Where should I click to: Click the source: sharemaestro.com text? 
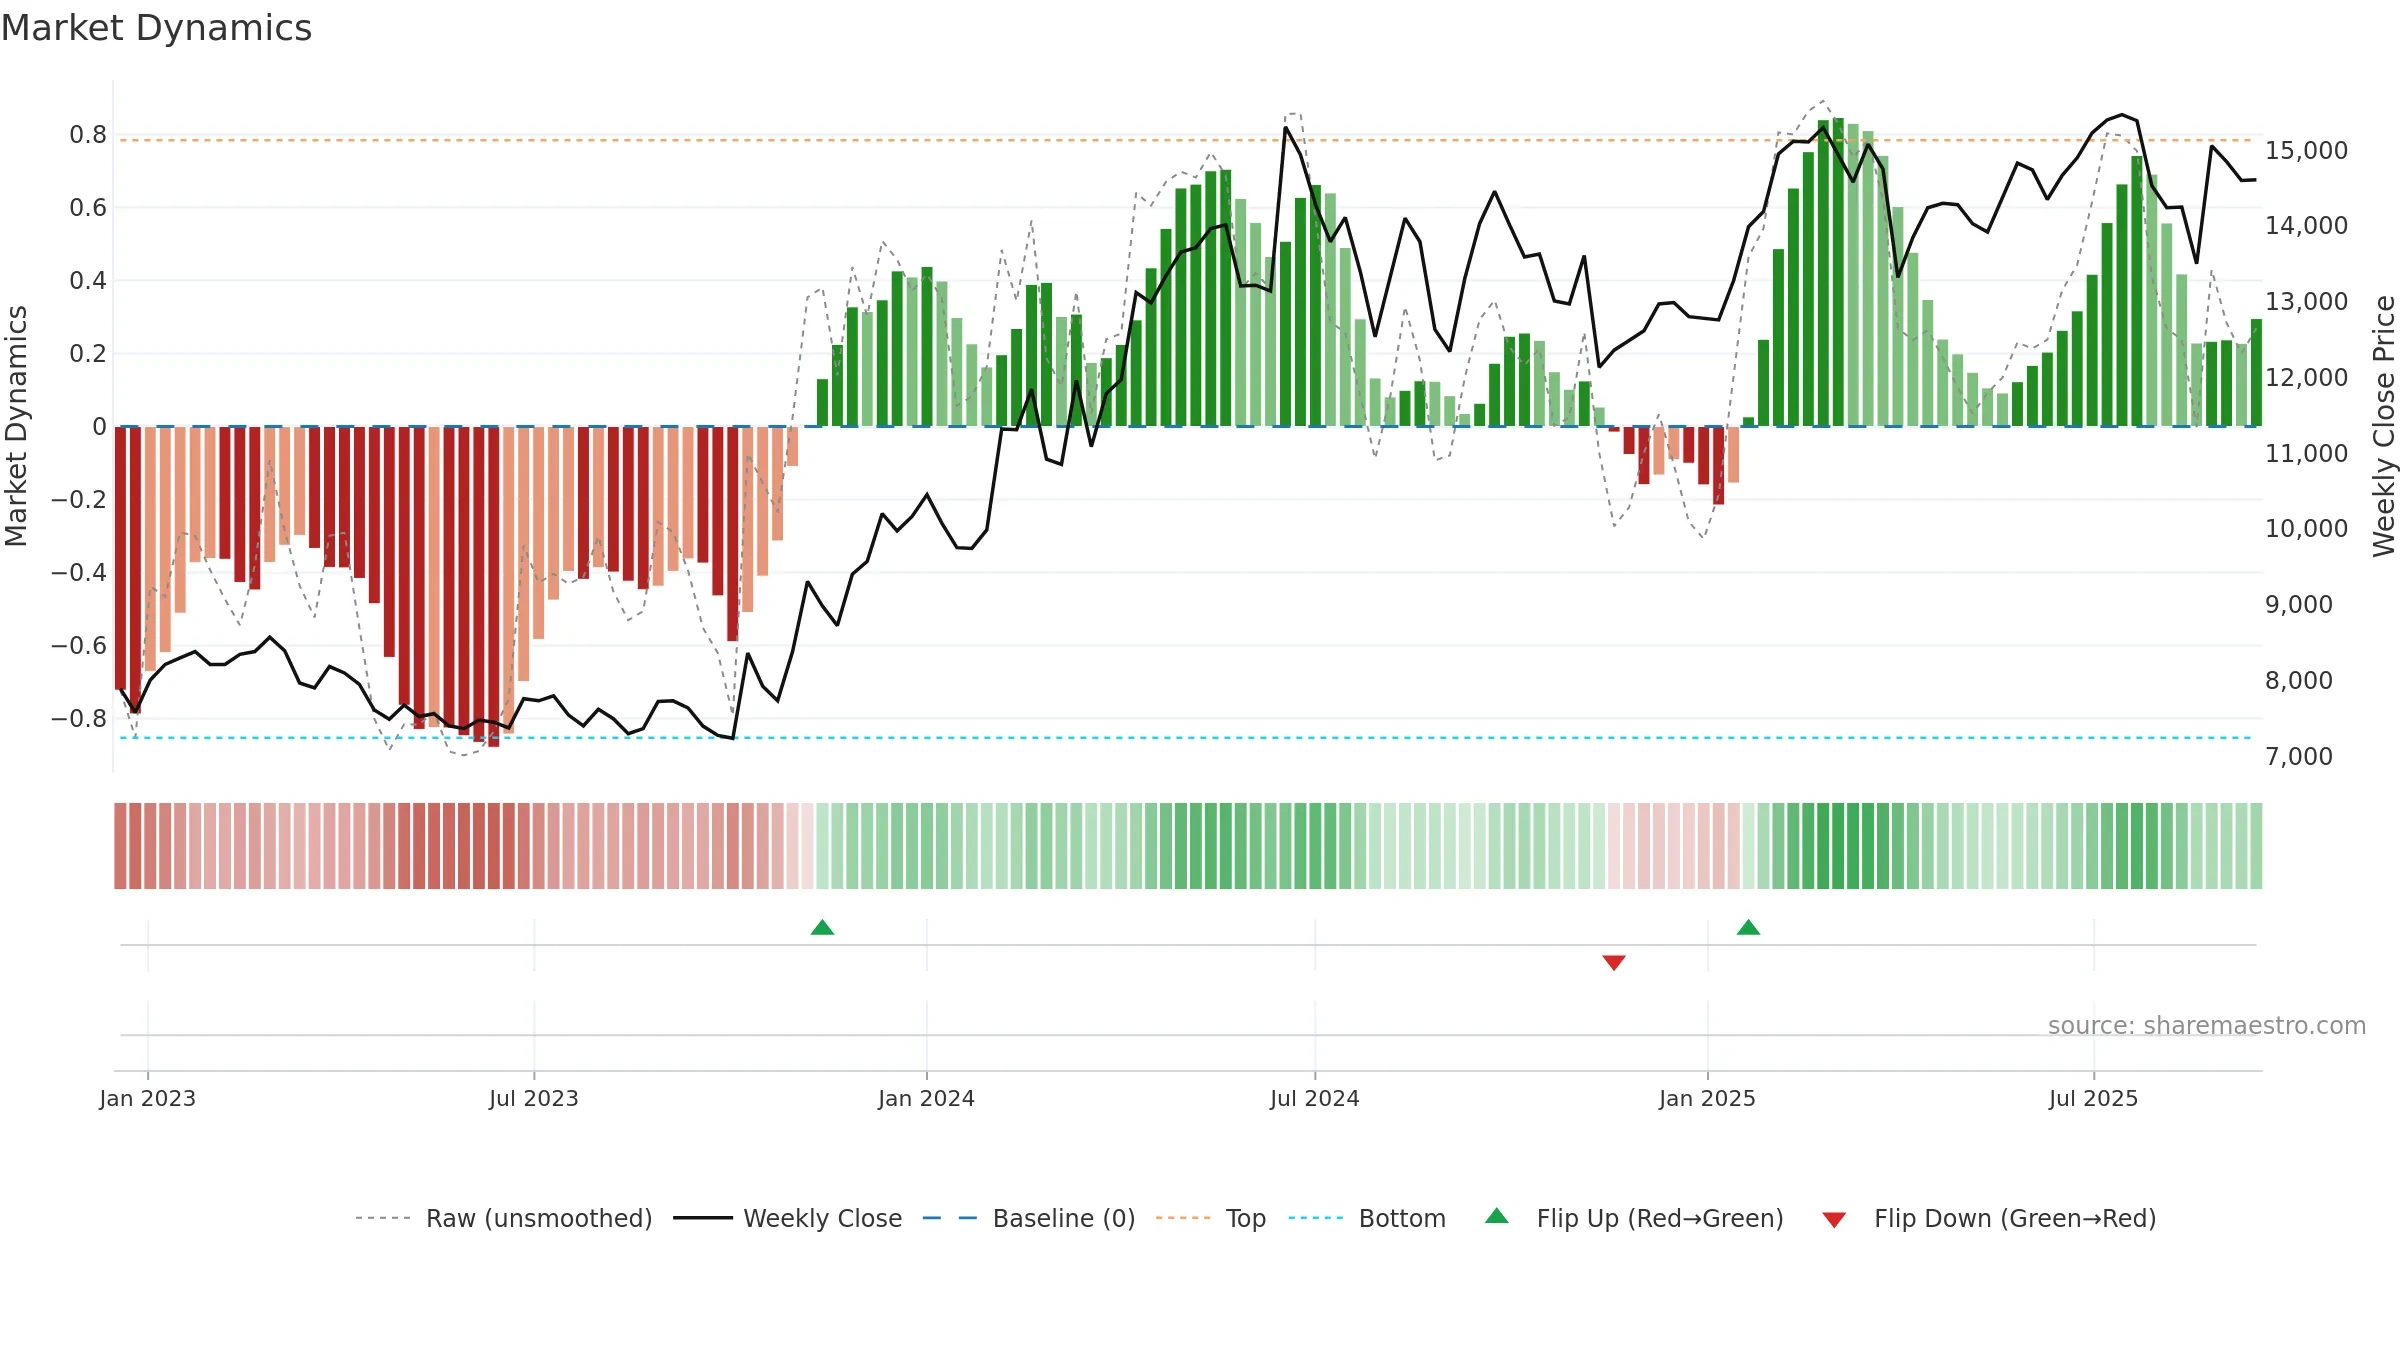(x=2207, y=1025)
